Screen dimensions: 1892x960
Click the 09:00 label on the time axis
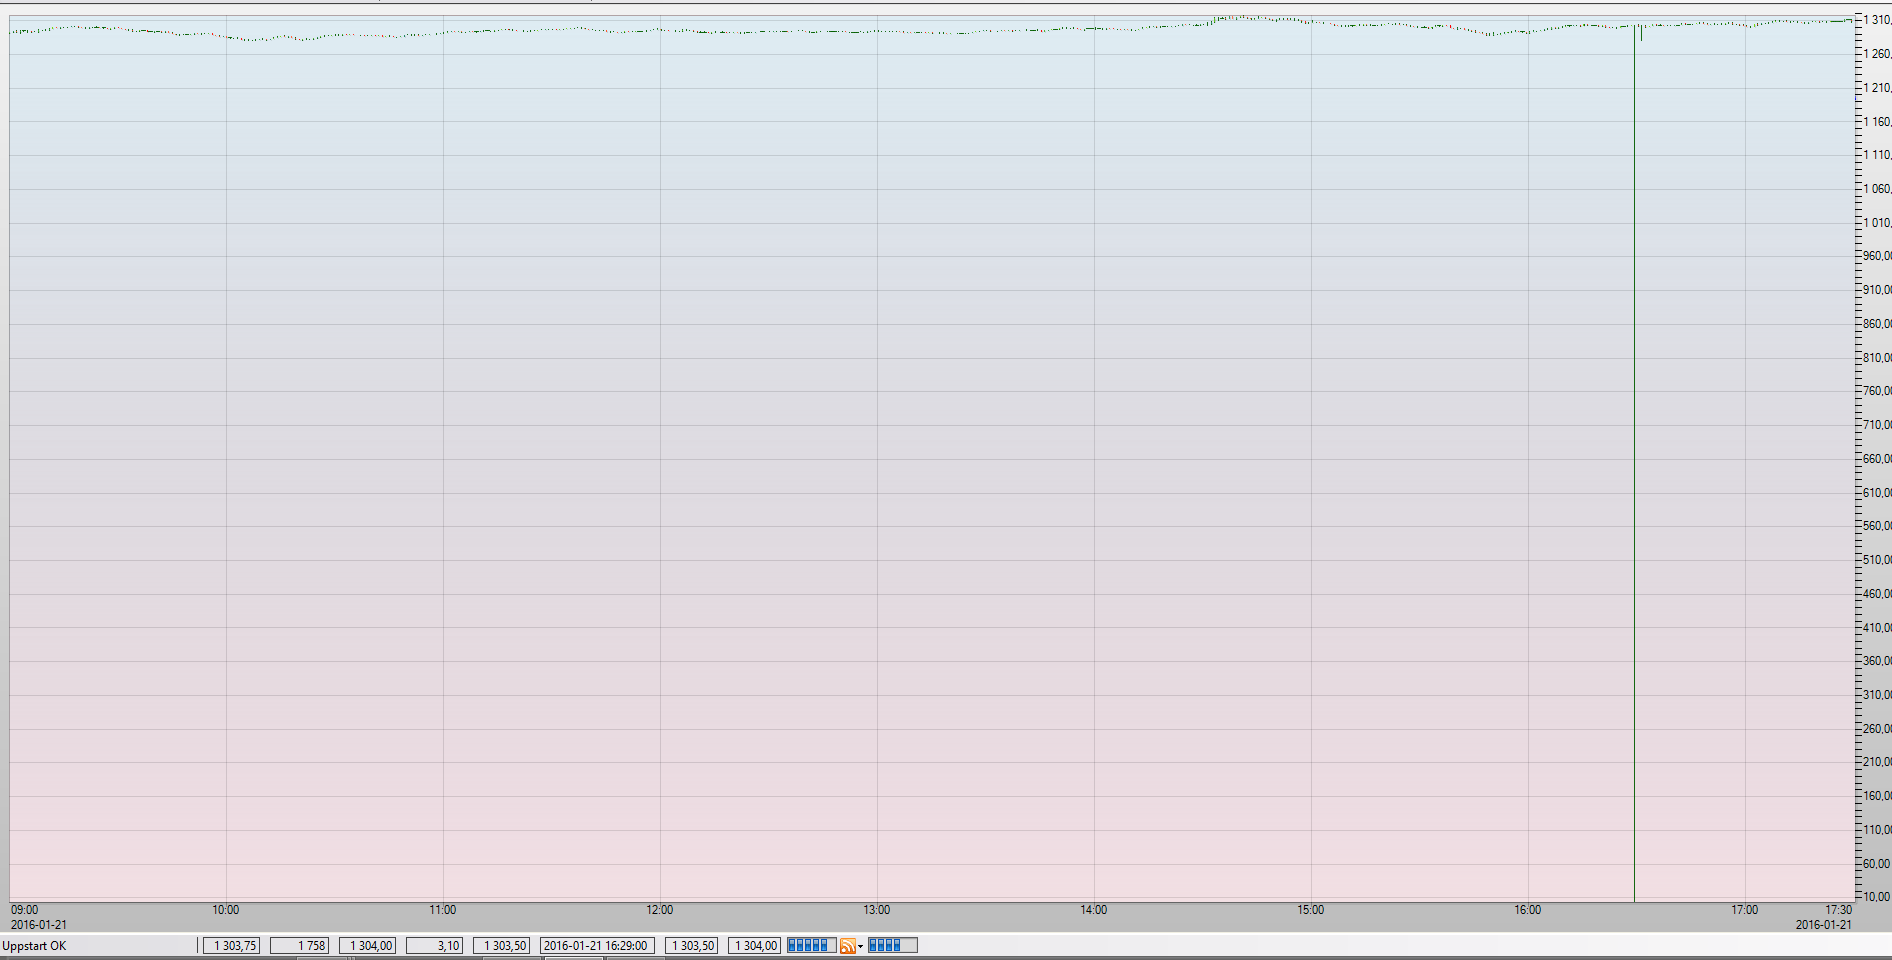(25, 910)
